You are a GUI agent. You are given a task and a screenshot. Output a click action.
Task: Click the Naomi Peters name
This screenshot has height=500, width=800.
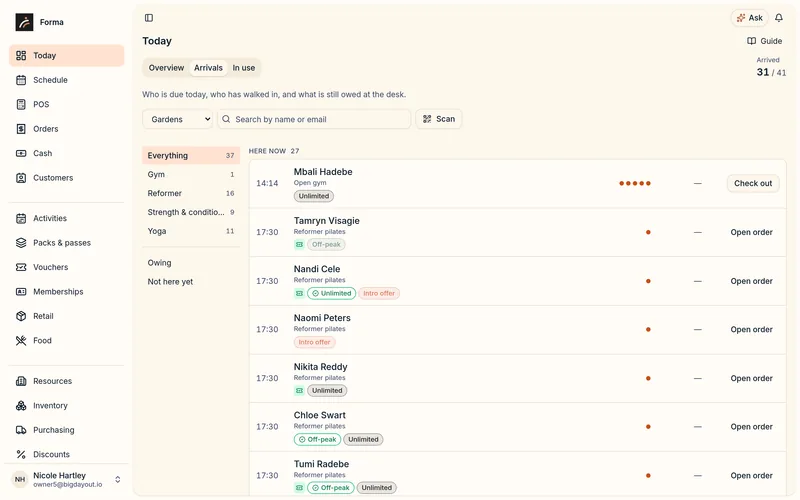(x=322, y=318)
